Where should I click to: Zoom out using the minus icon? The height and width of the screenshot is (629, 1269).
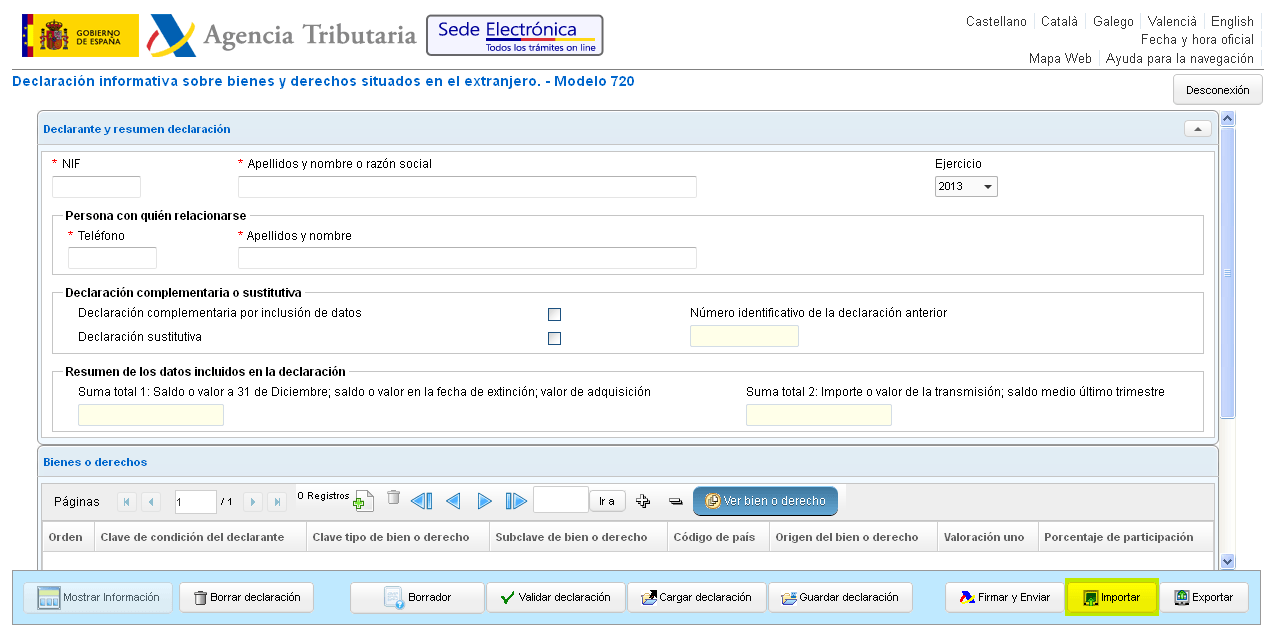pos(676,500)
